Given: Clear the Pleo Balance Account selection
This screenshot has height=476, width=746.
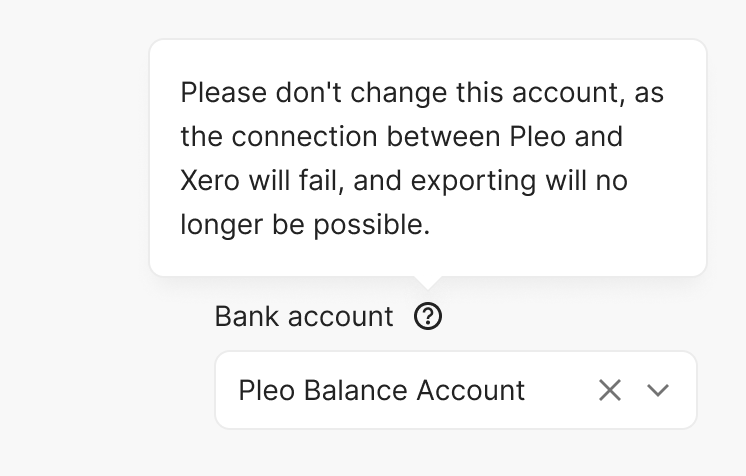Looking at the screenshot, I should point(610,390).
